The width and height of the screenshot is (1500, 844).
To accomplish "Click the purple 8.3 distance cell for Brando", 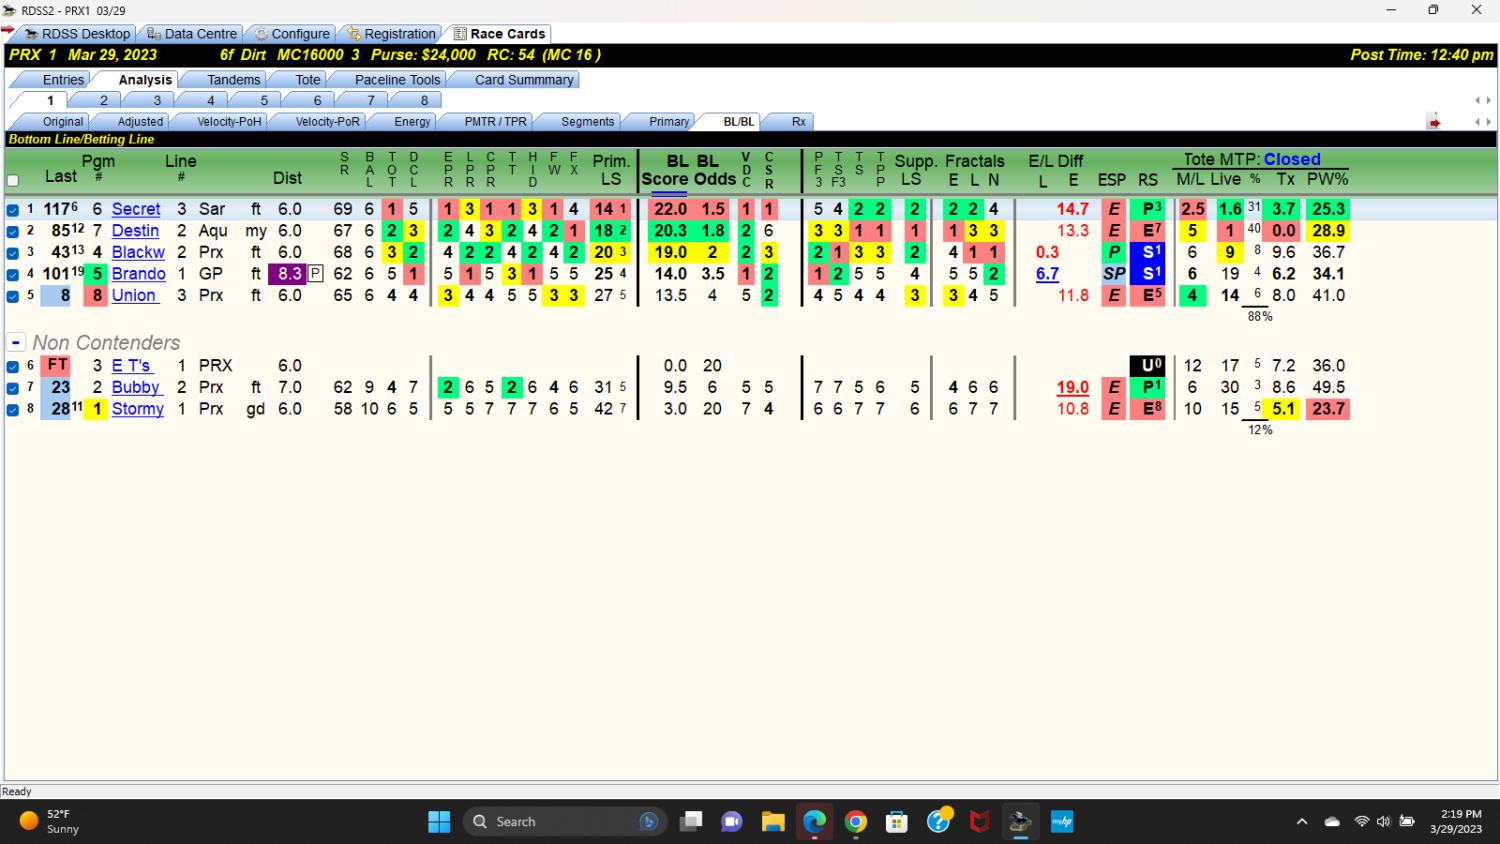I will (x=289, y=273).
